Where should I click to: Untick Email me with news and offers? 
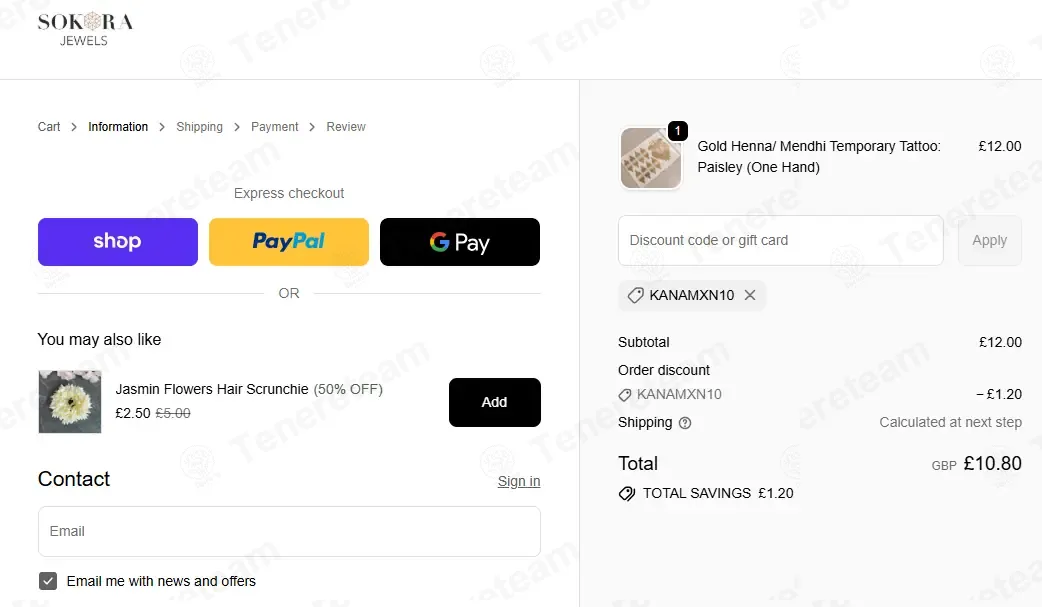point(48,581)
